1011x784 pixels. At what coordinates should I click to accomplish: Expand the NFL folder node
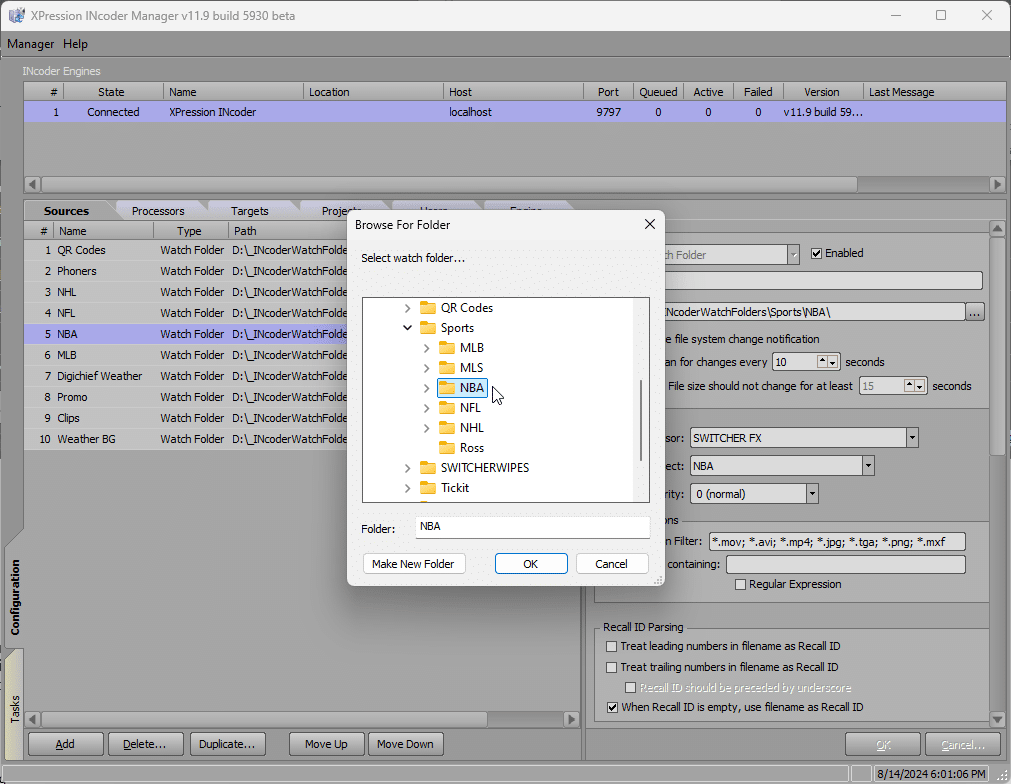click(x=426, y=407)
